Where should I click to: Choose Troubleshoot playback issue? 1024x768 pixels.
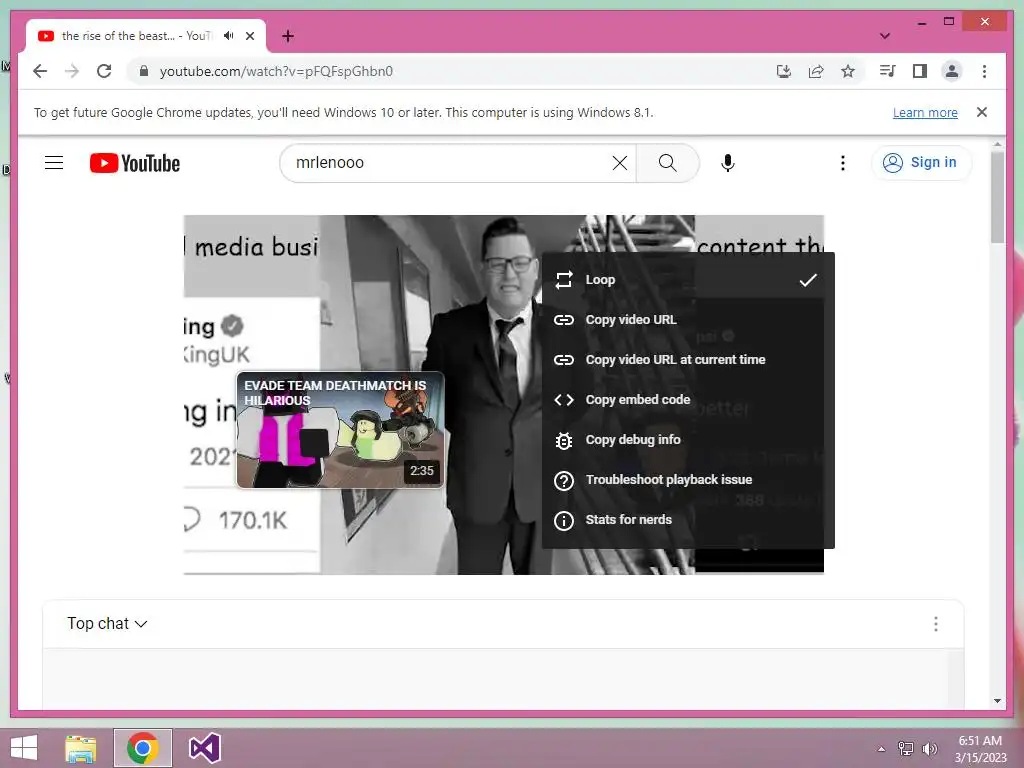pyautogui.click(x=688, y=480)
